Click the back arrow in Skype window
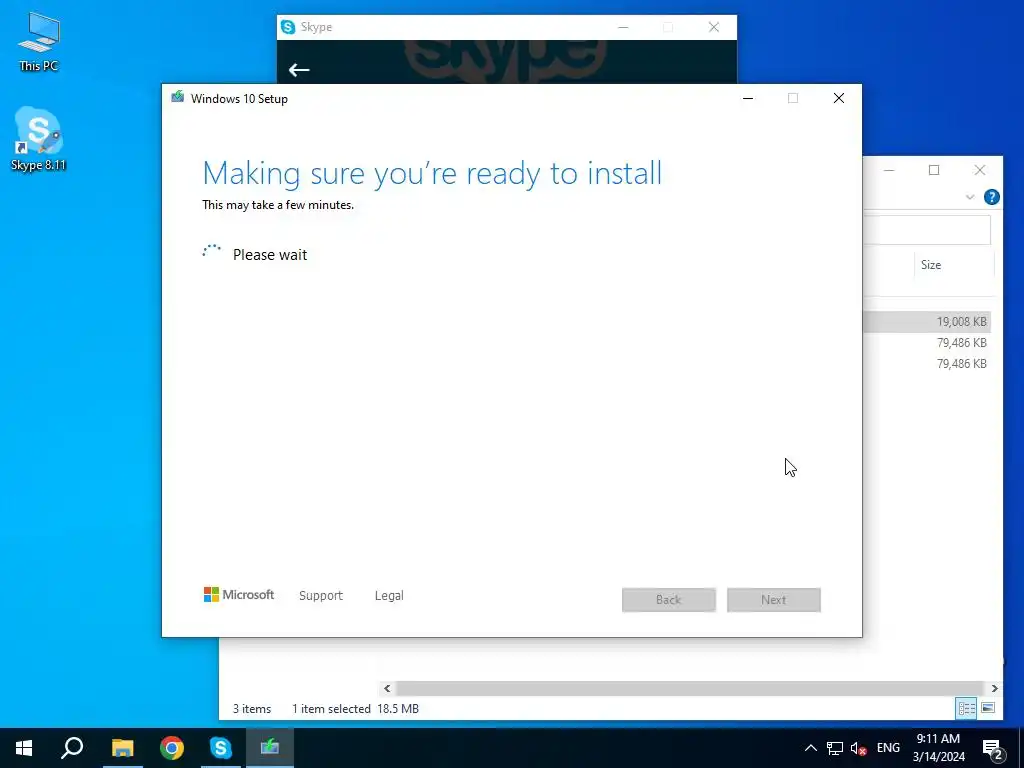 click(x=299, y=70)
